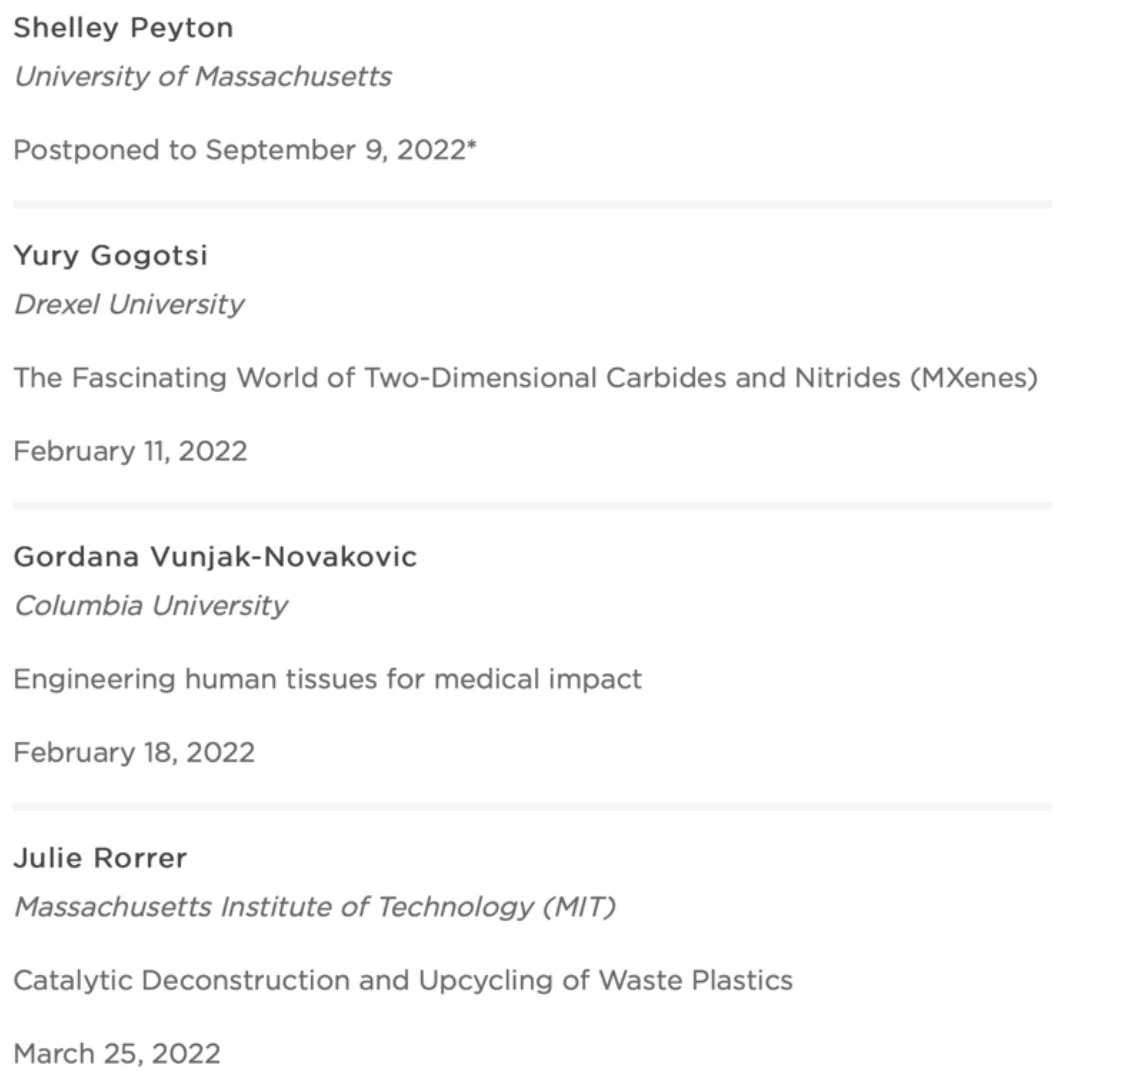Open the Julie Rorrer speaker entry

point(100,858)
